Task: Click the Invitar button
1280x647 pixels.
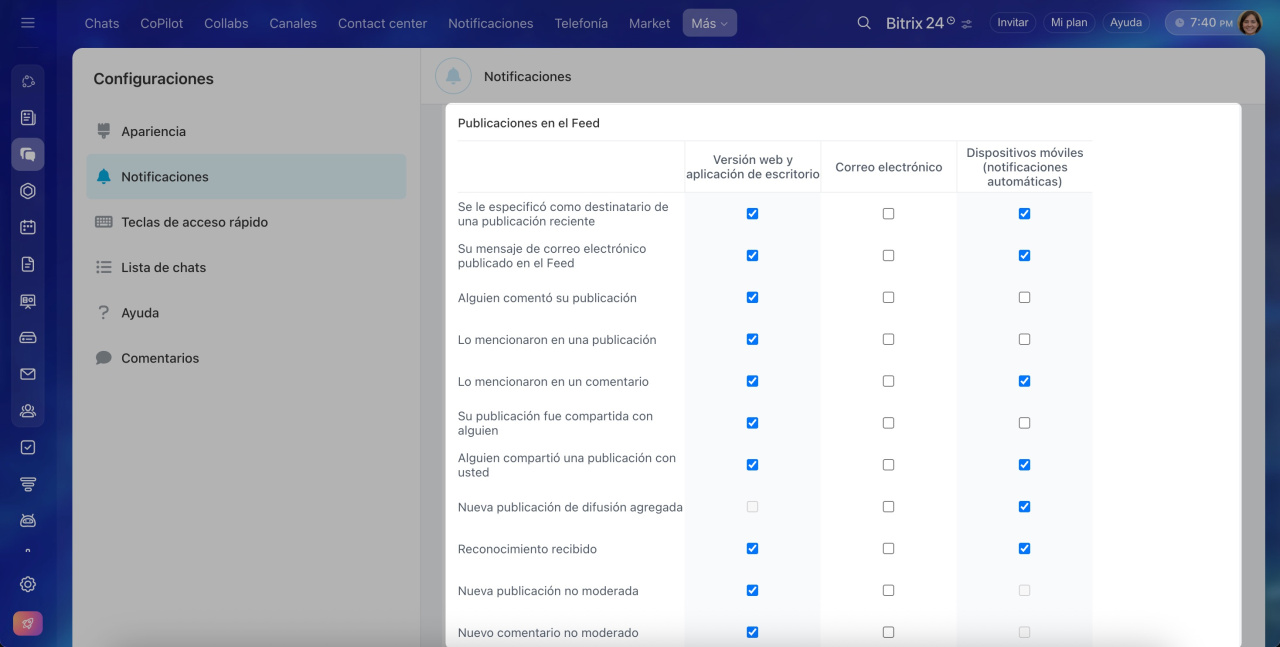Action: click(x=1012, y=22)
